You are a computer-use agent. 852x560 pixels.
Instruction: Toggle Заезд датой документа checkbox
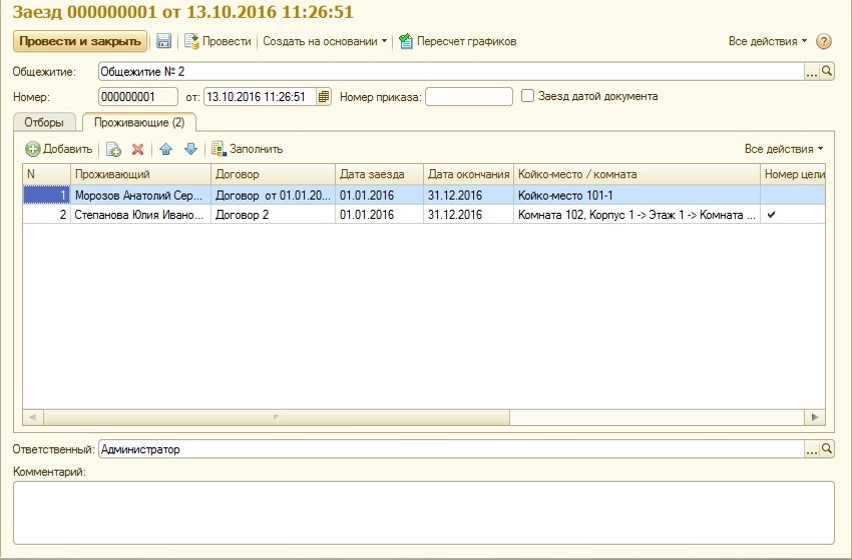[527, 96]
